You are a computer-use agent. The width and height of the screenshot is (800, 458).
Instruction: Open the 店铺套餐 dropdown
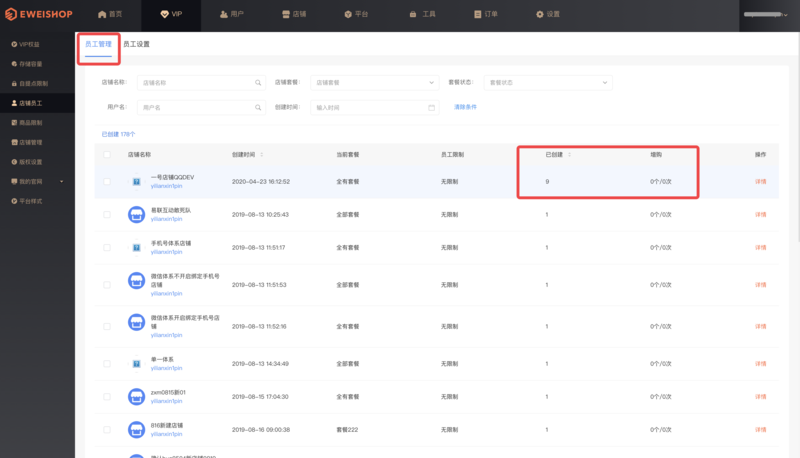coord(371,82)
